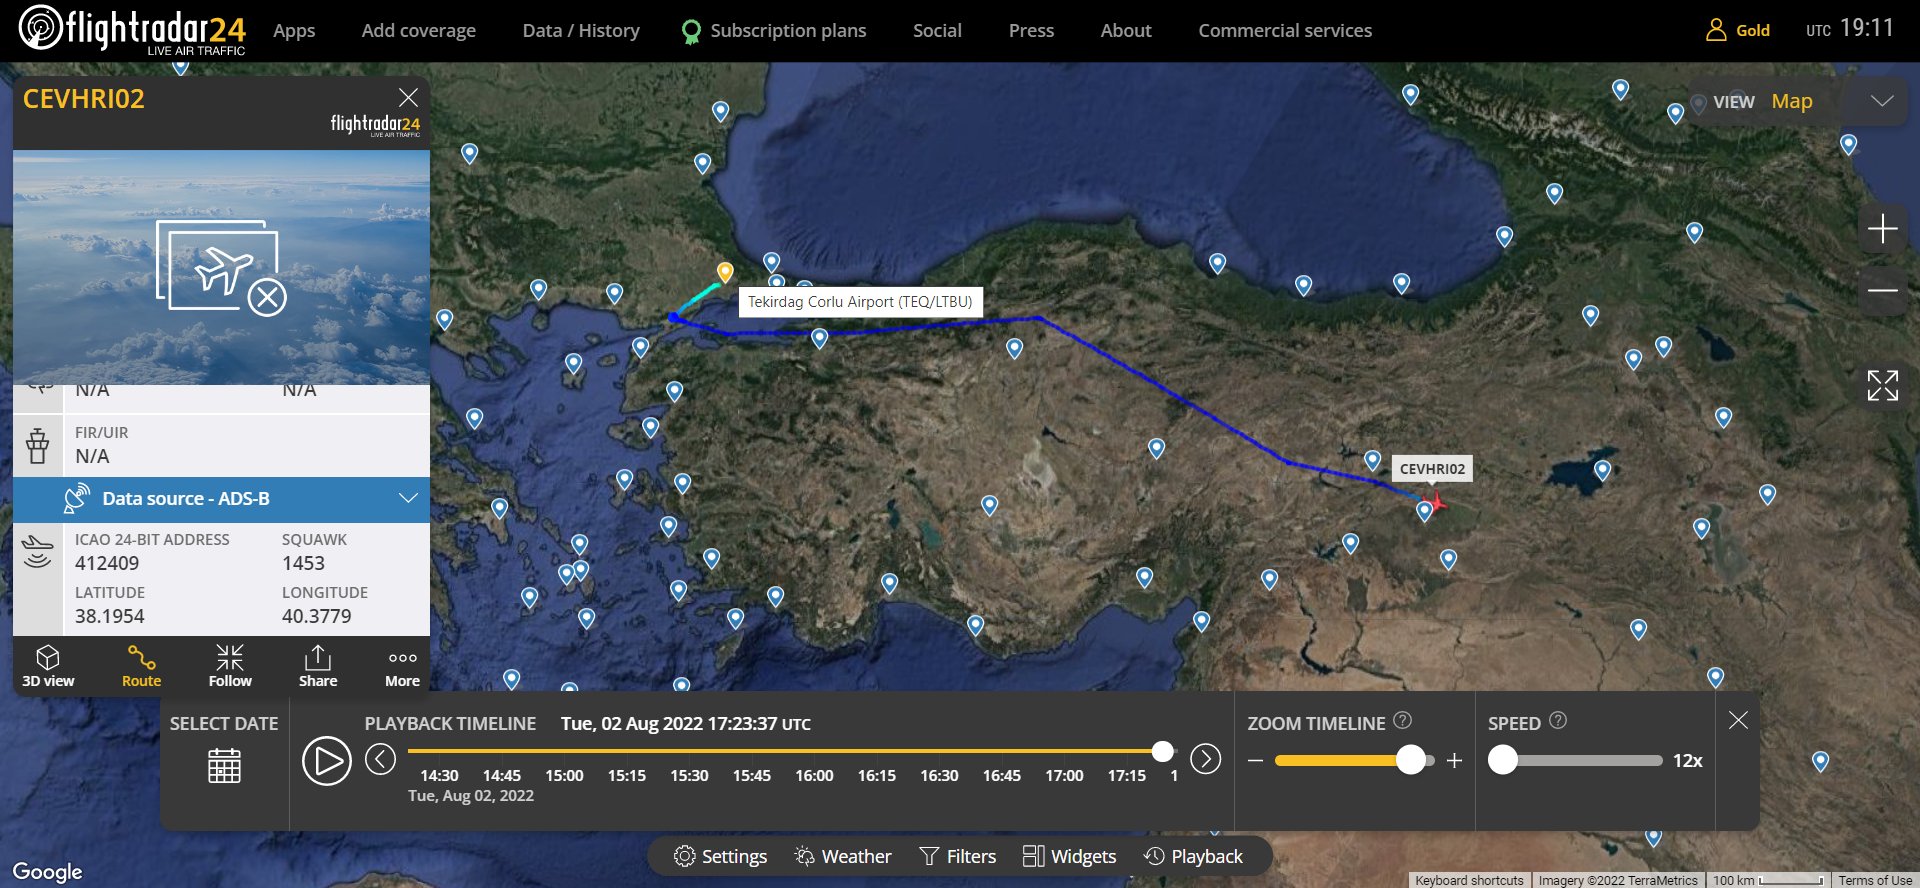
Task: Select latitude value 38.1954
Action: click(110, 616)
